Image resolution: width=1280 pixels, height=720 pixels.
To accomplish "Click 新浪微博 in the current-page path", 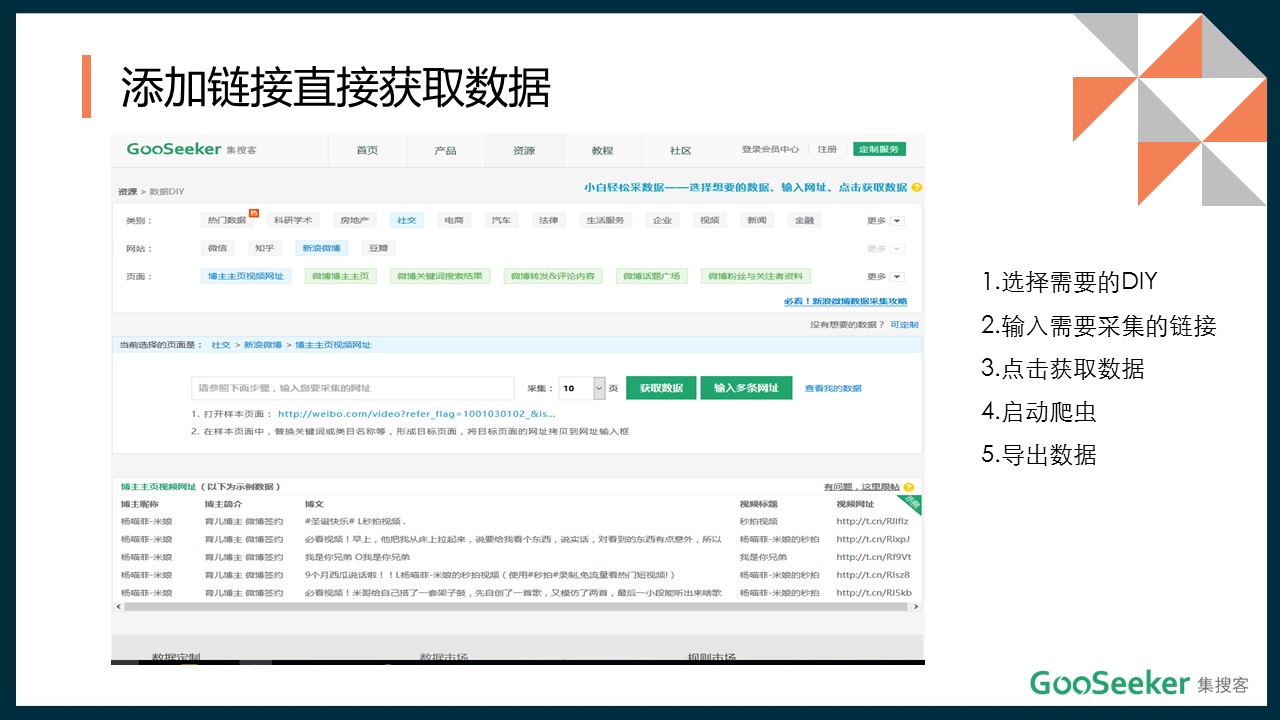I will point(263,344).
